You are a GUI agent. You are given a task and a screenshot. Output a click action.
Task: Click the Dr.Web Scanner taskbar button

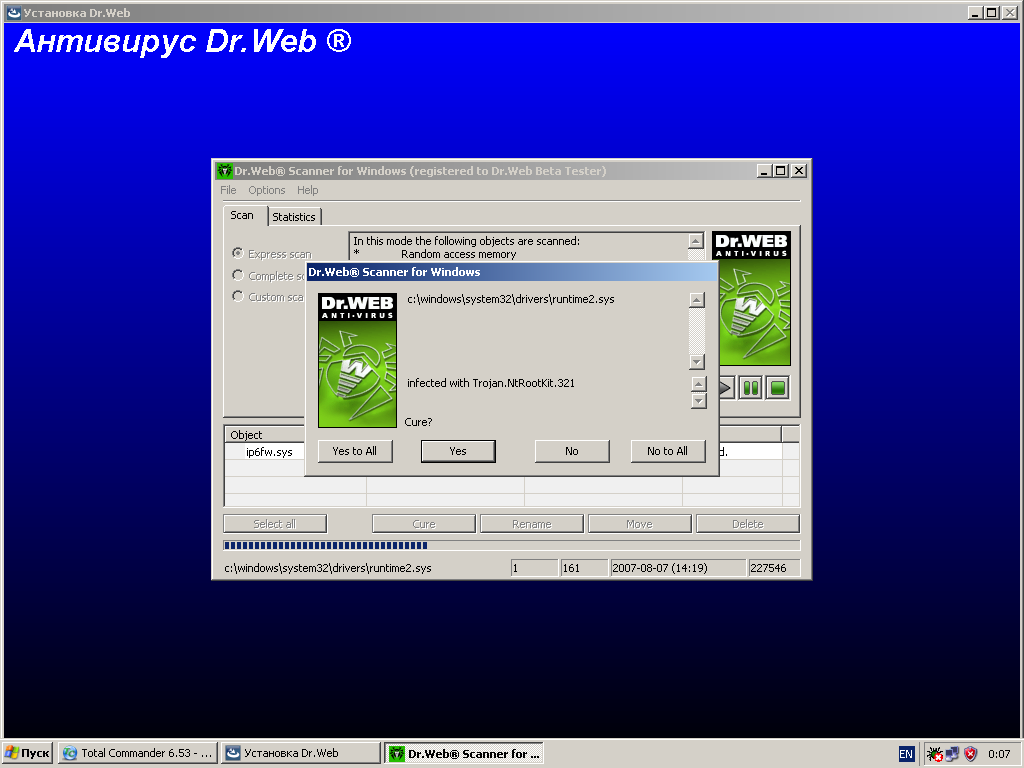(x=464, y=753)
